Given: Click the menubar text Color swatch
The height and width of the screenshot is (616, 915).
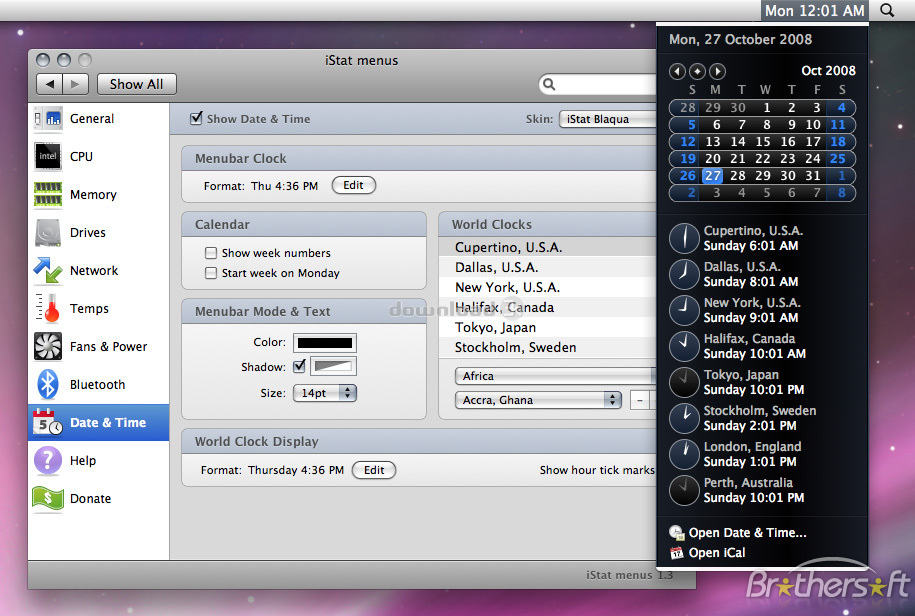Looking at the screenshot, I should 325,342.
